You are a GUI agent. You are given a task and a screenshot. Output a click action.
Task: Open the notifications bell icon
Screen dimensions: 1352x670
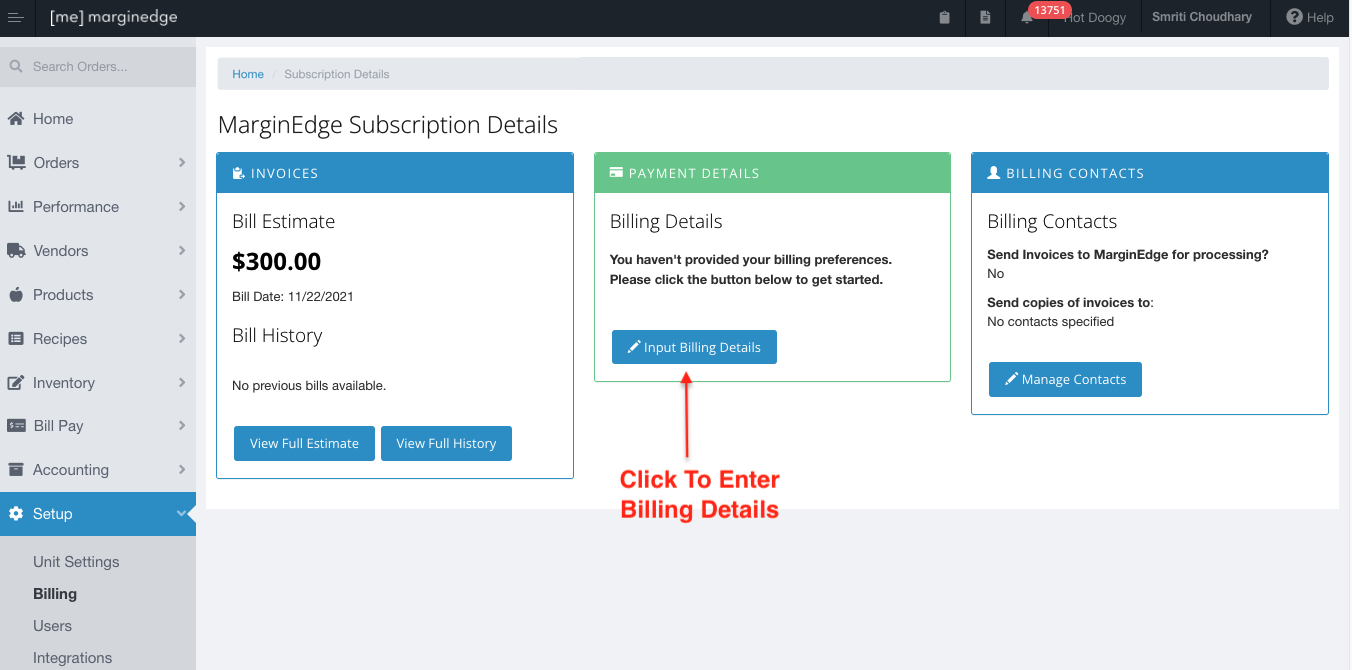tap(1027, 18)
